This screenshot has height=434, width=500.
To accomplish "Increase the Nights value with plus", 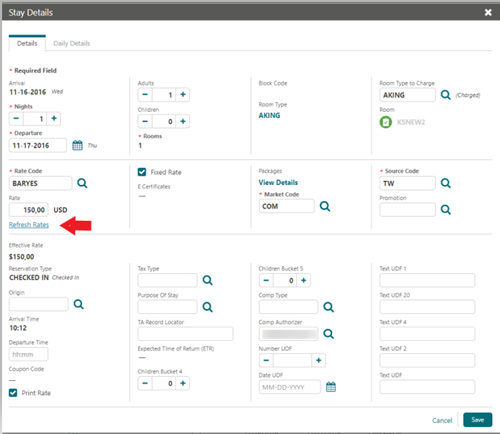I will click(54, 118).
